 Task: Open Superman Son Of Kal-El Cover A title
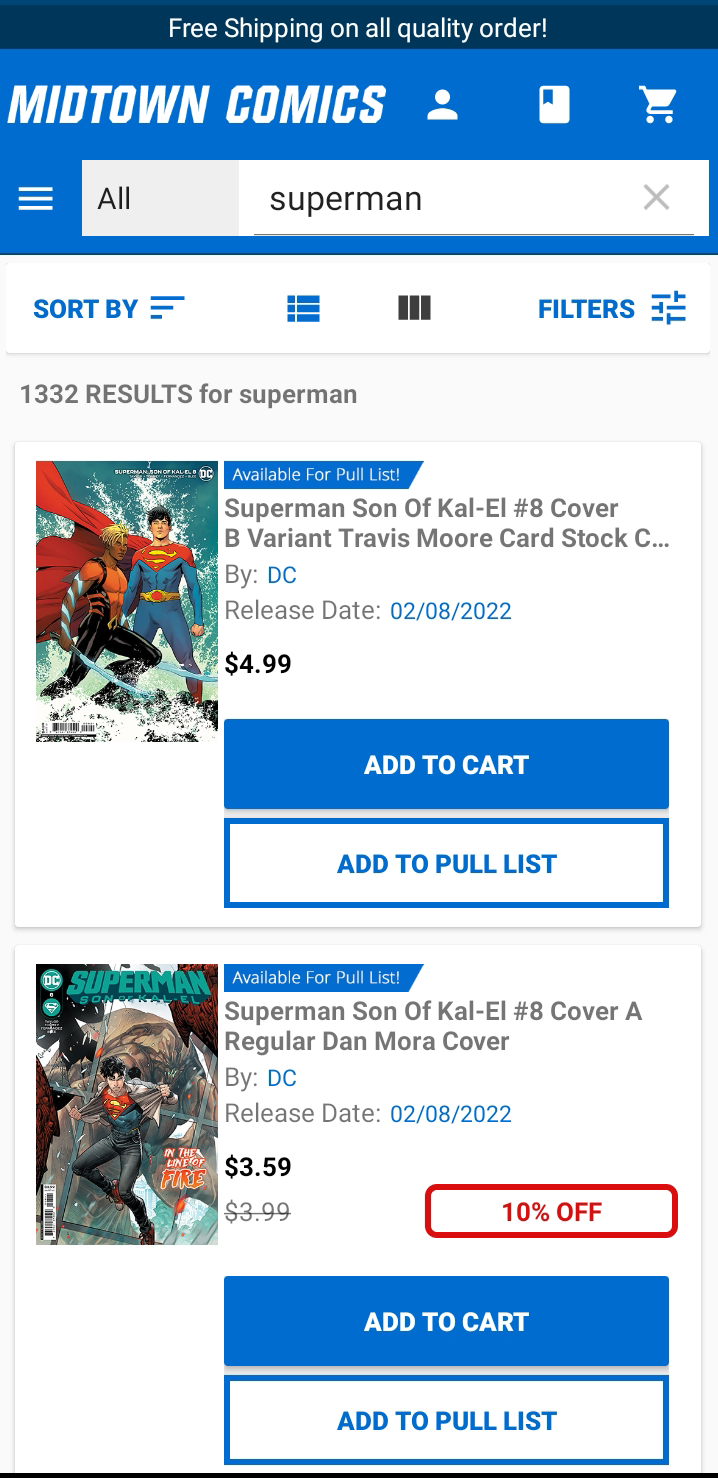(x=432, y=1026)
